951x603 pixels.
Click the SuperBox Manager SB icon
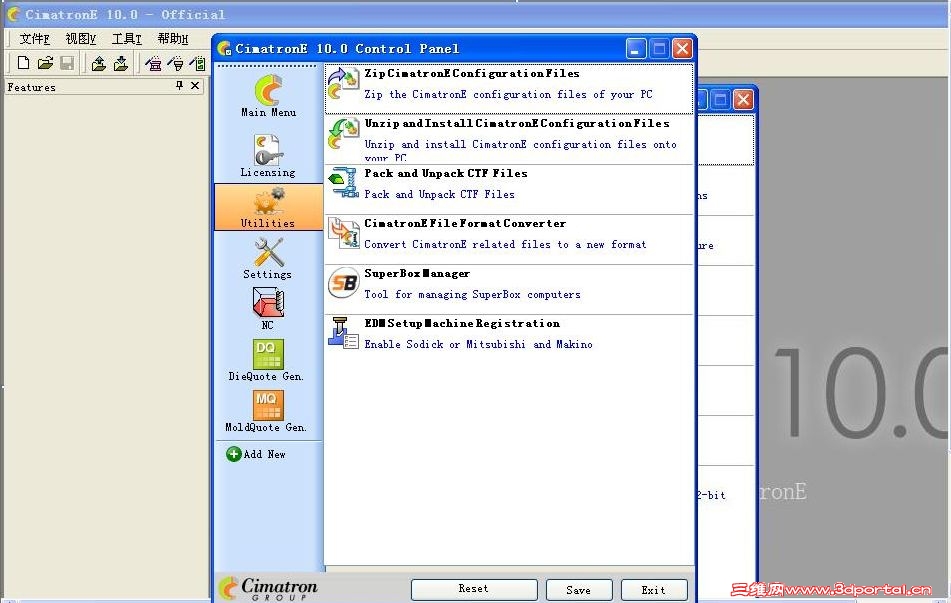pos(343,283)
